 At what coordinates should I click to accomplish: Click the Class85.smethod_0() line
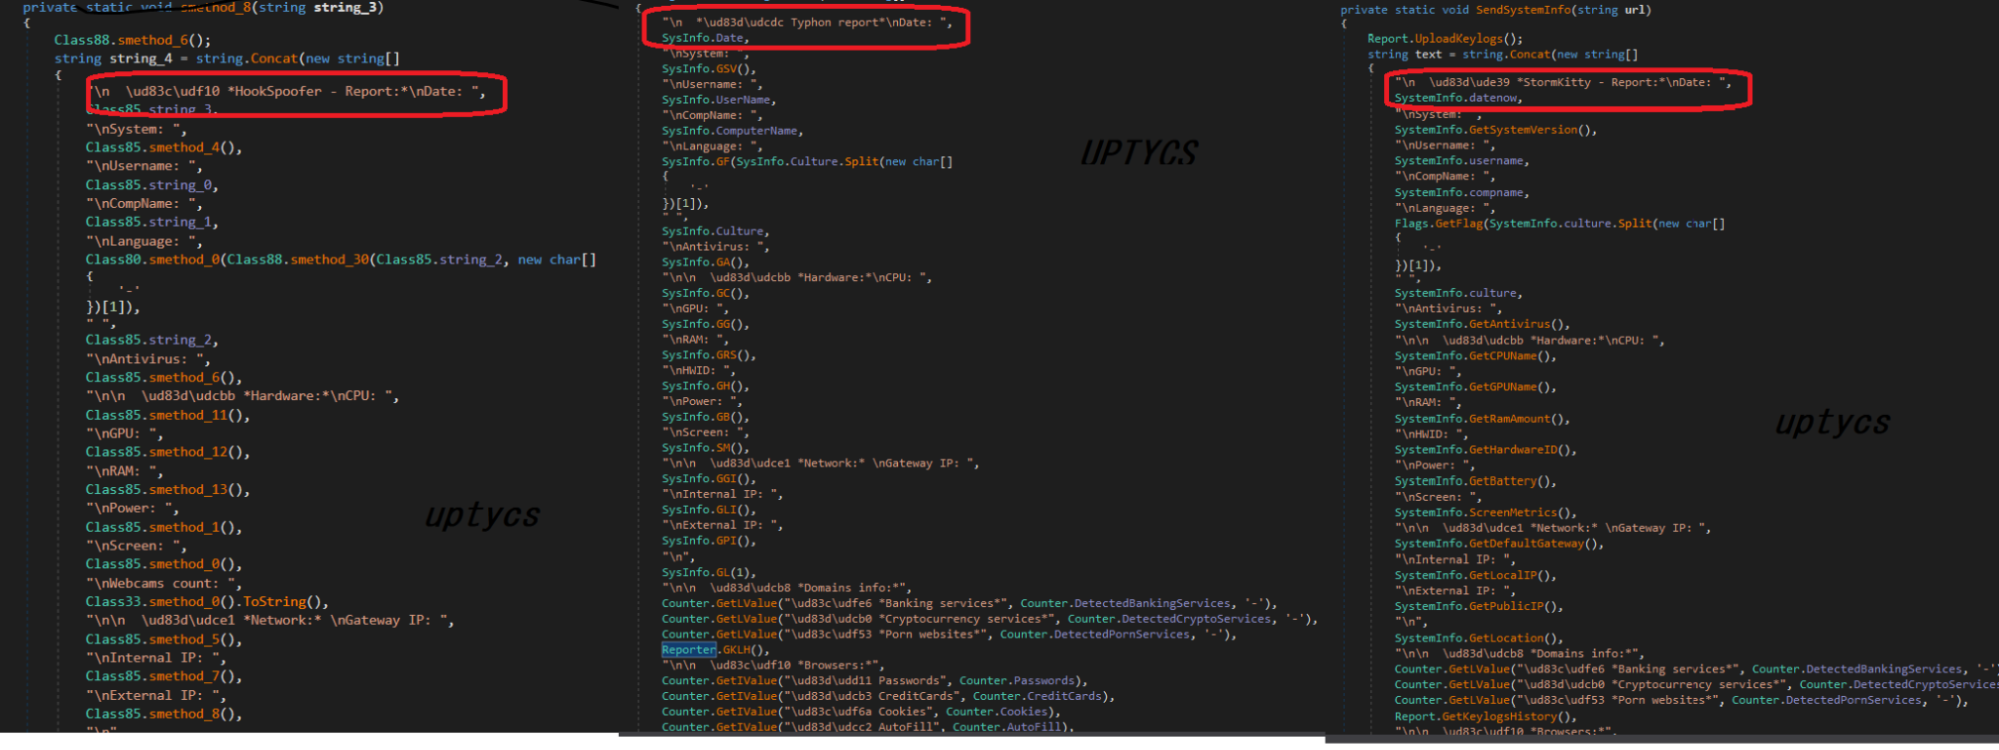[x=164, y=564]
